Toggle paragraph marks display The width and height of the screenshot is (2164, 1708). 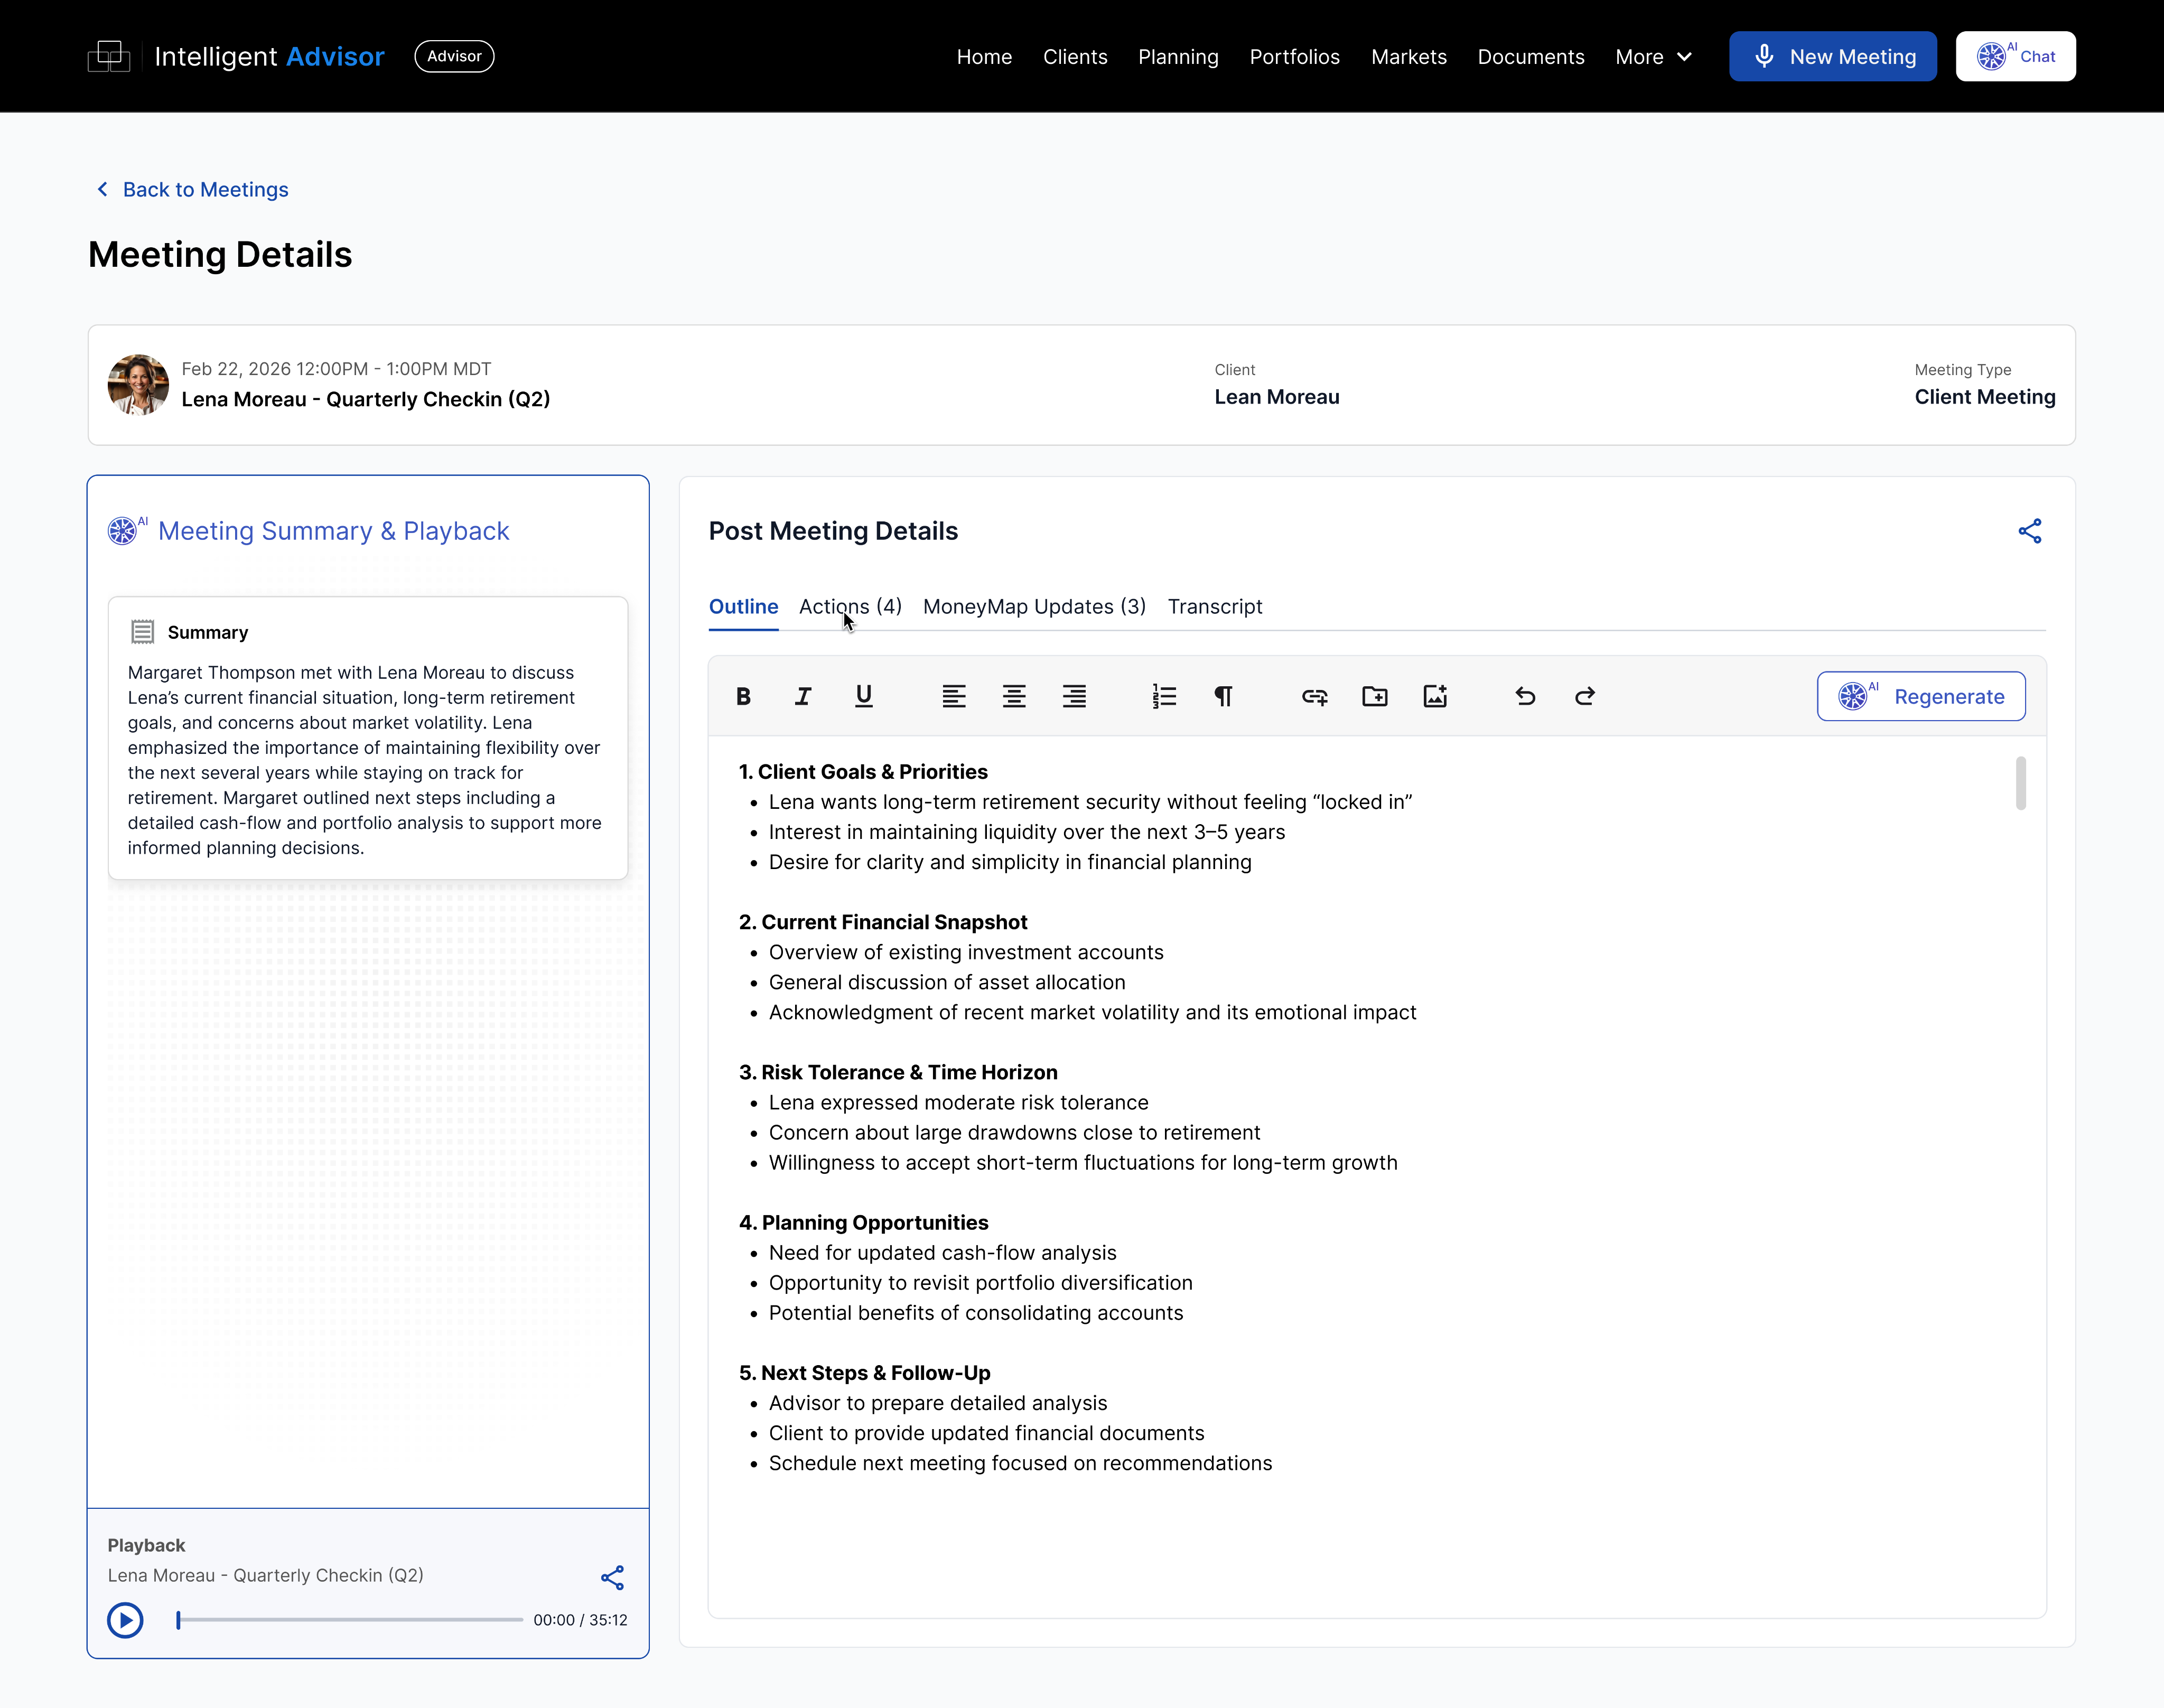point(1224,696)
